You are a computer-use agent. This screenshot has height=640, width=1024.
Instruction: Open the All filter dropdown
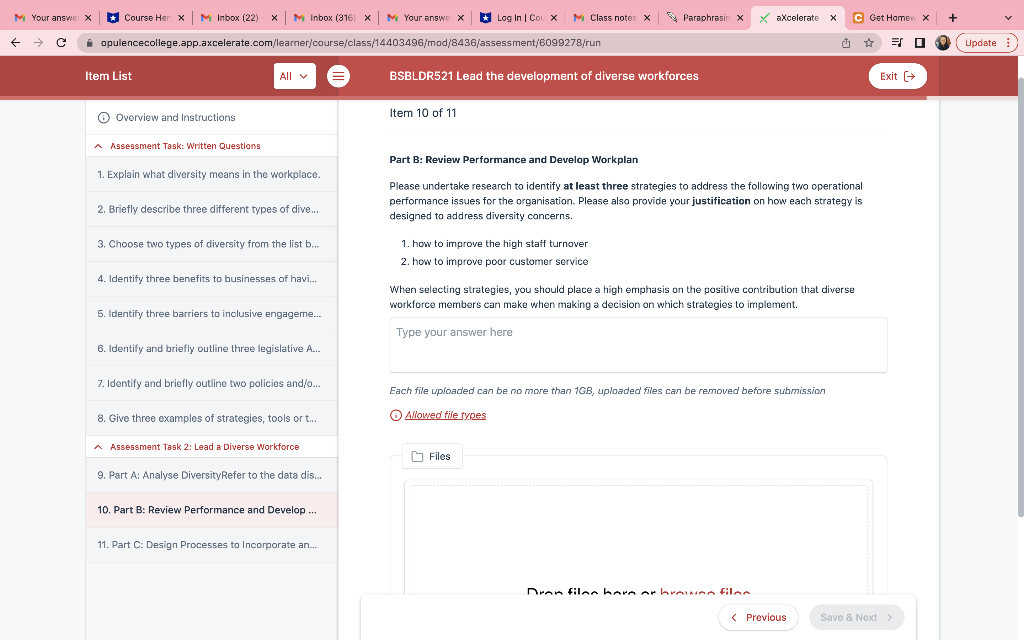294,76
